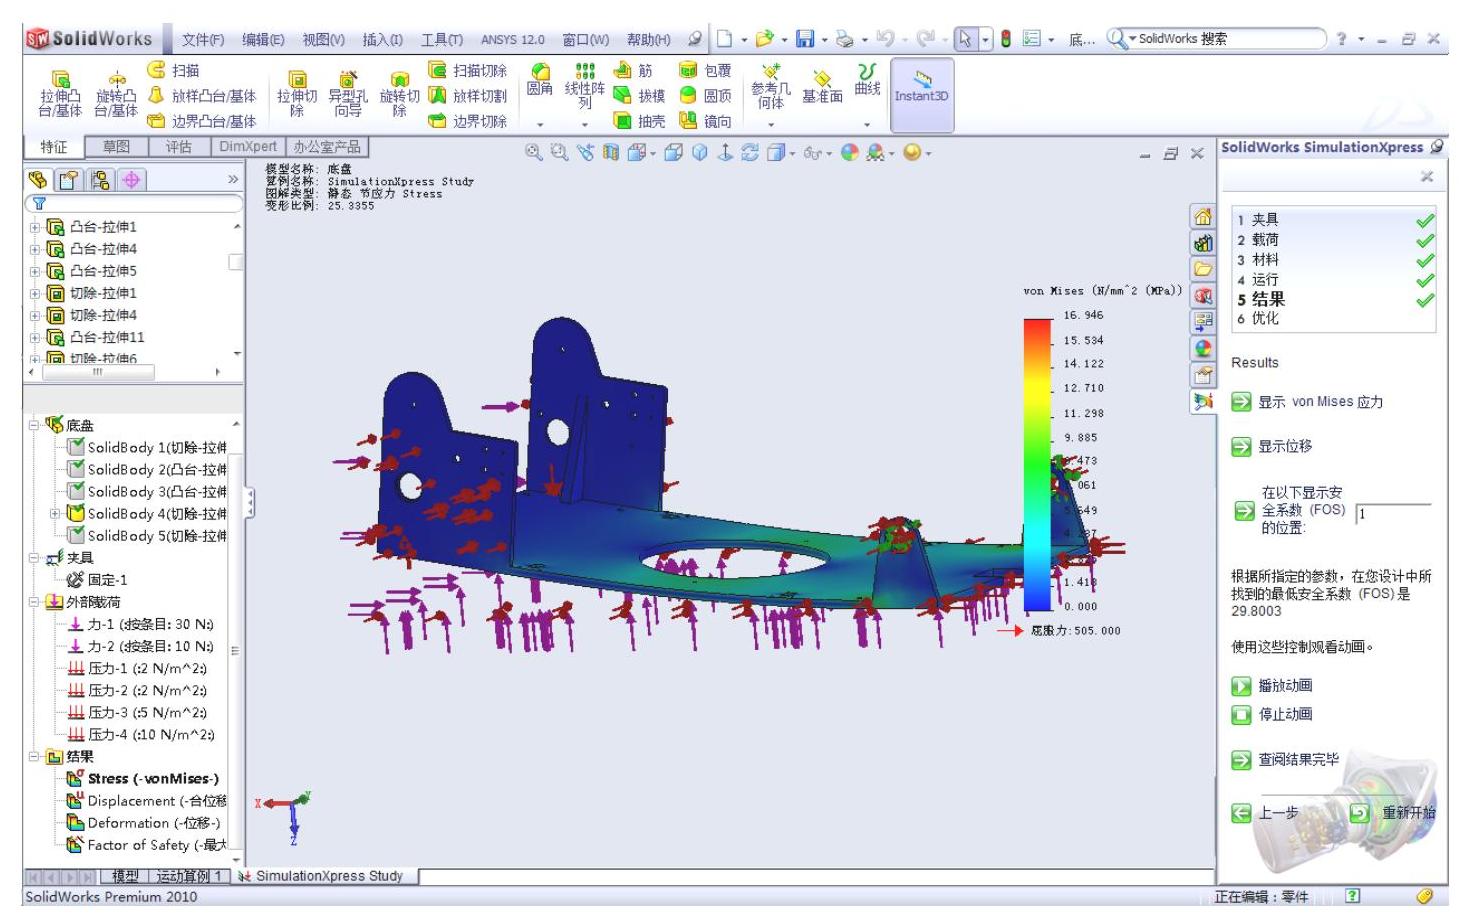The image size is (1462, 916).
Task: Open the 基准面 reference plane tool
Action: coord(822,86)
